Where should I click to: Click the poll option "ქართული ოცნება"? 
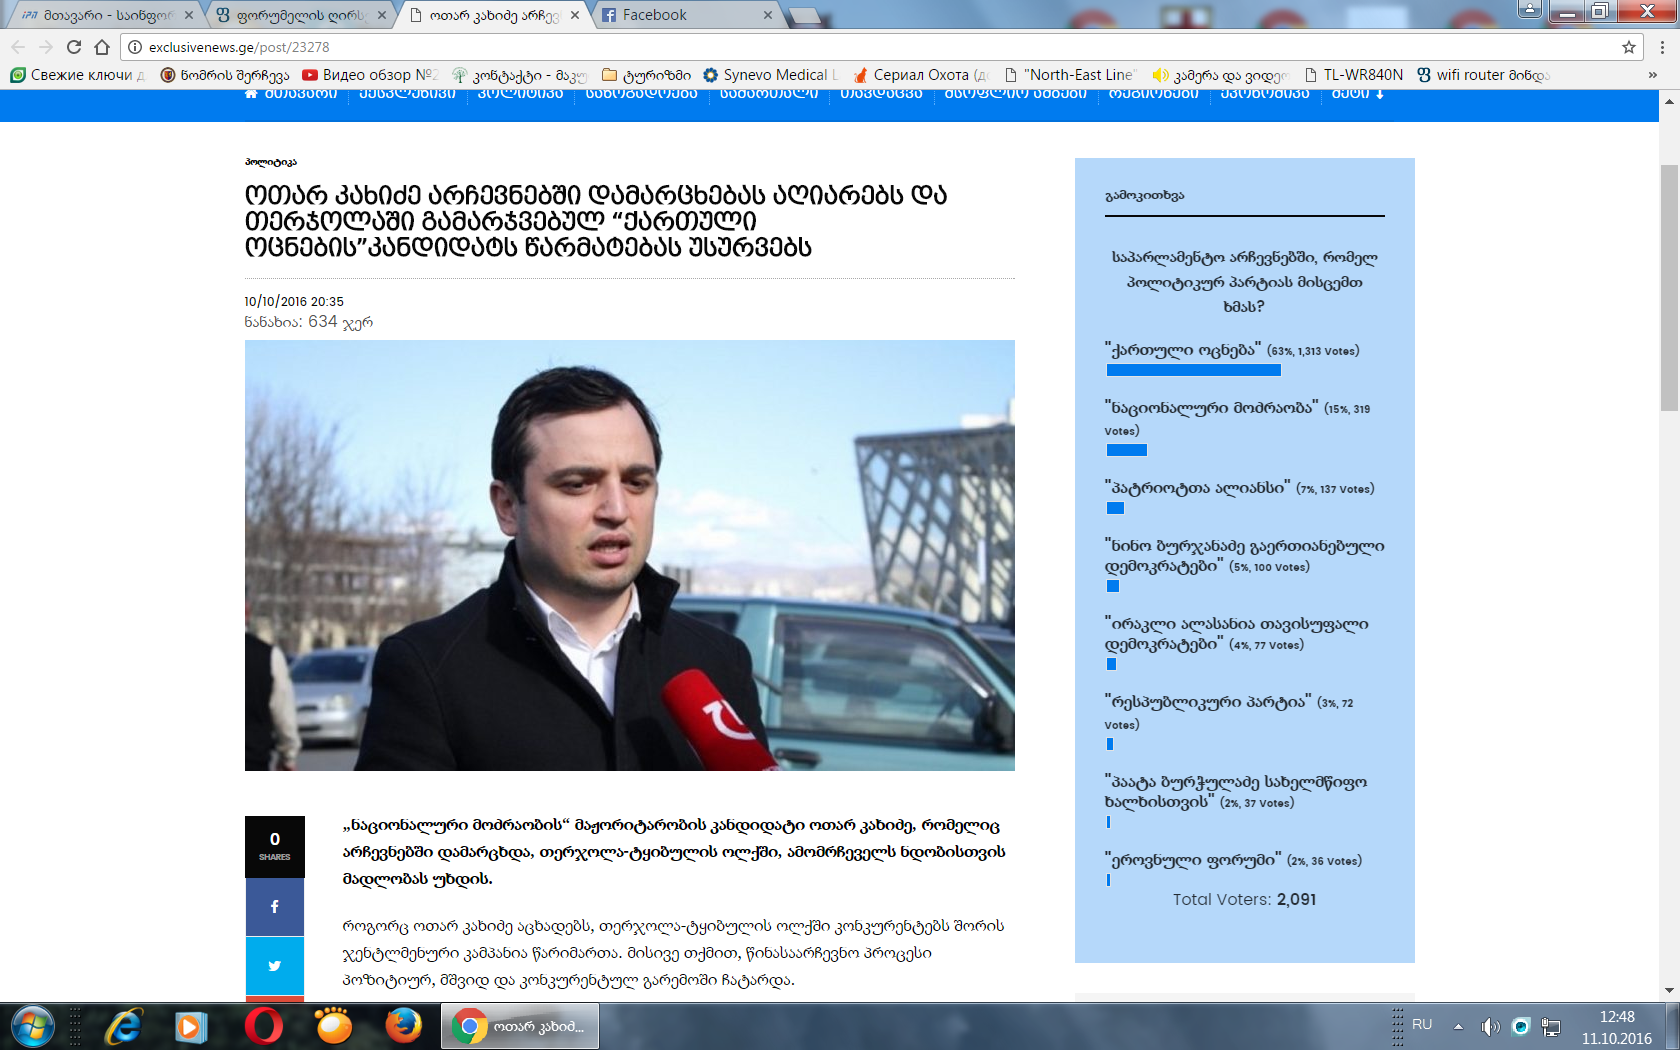pos(1183,350)
